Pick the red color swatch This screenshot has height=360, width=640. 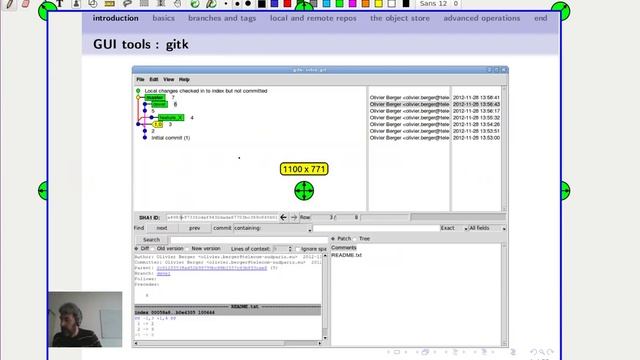287,4
